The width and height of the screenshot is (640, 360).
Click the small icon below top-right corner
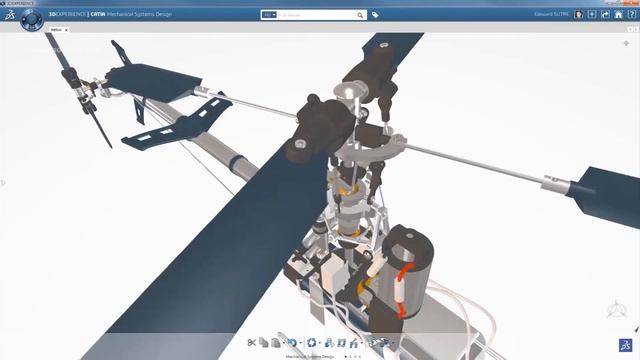pyautogui.click(x=626, y=43)
